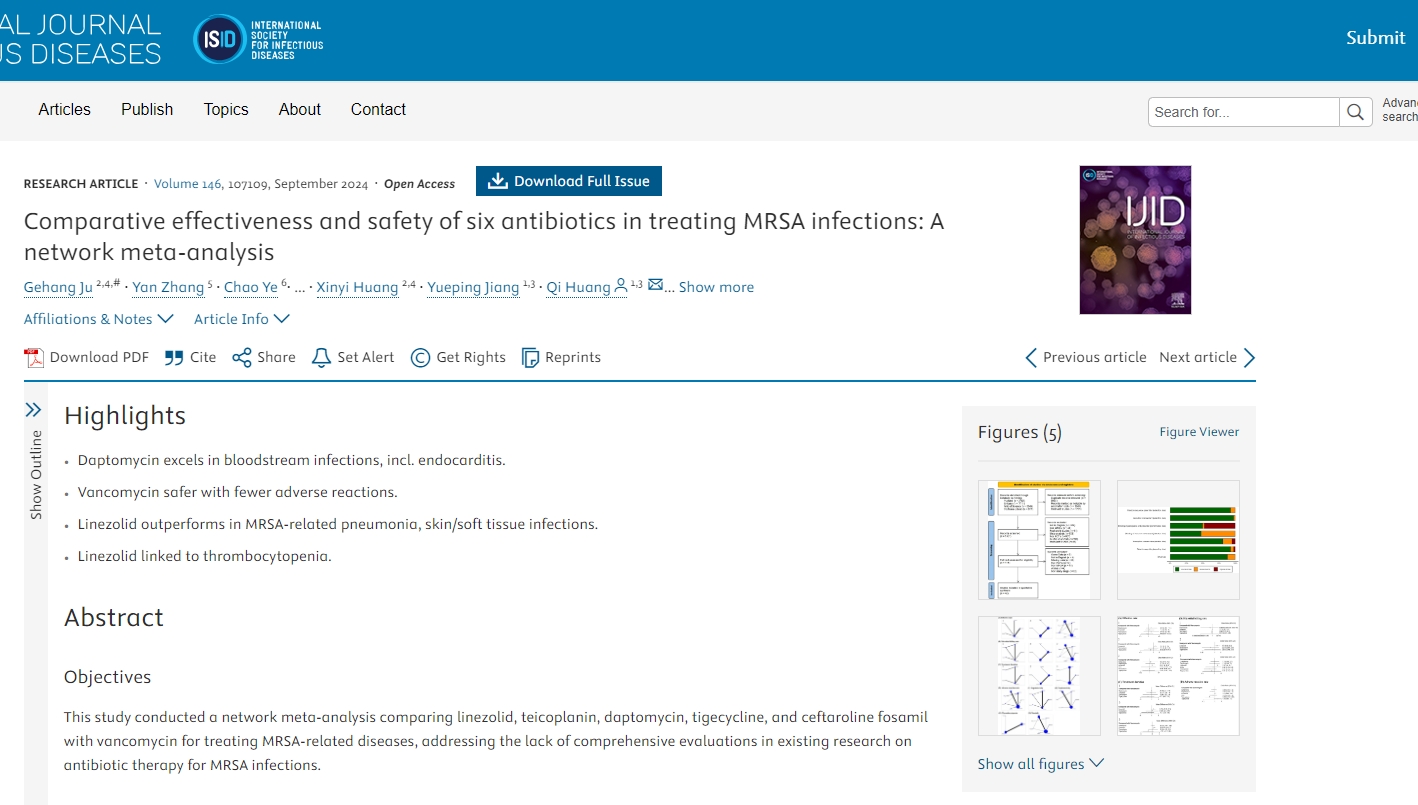Open the forest plots figure thumbnail
The height and width of the screenshot is (805, 1418).
click(x=1178, y=676)
